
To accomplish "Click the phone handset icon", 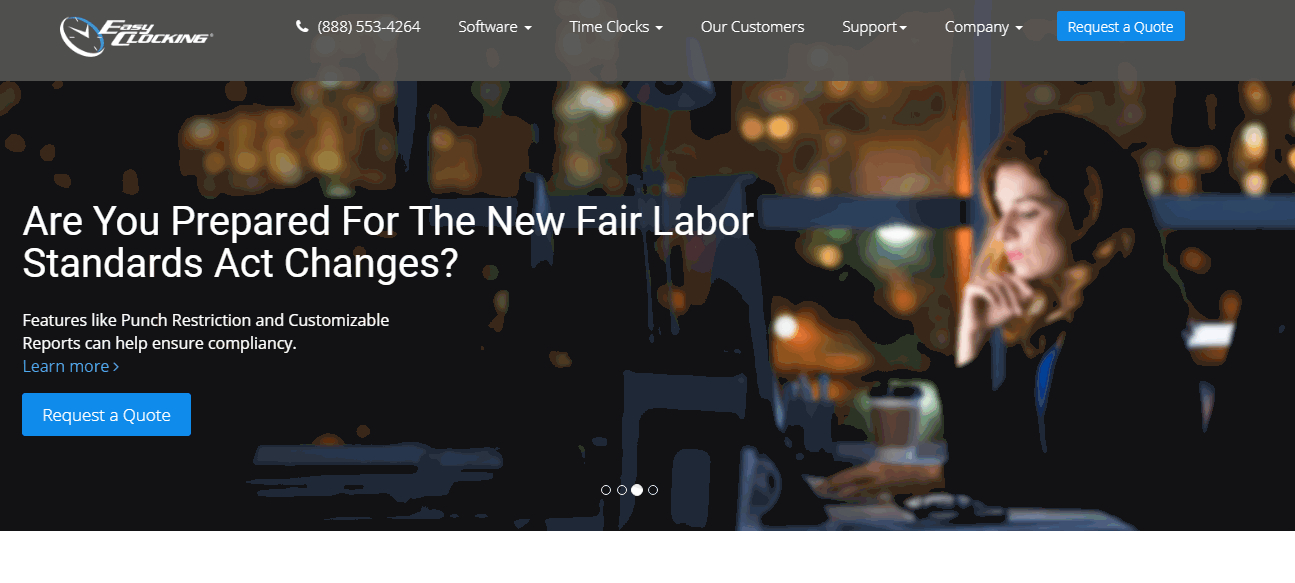I will click(302, 27).
